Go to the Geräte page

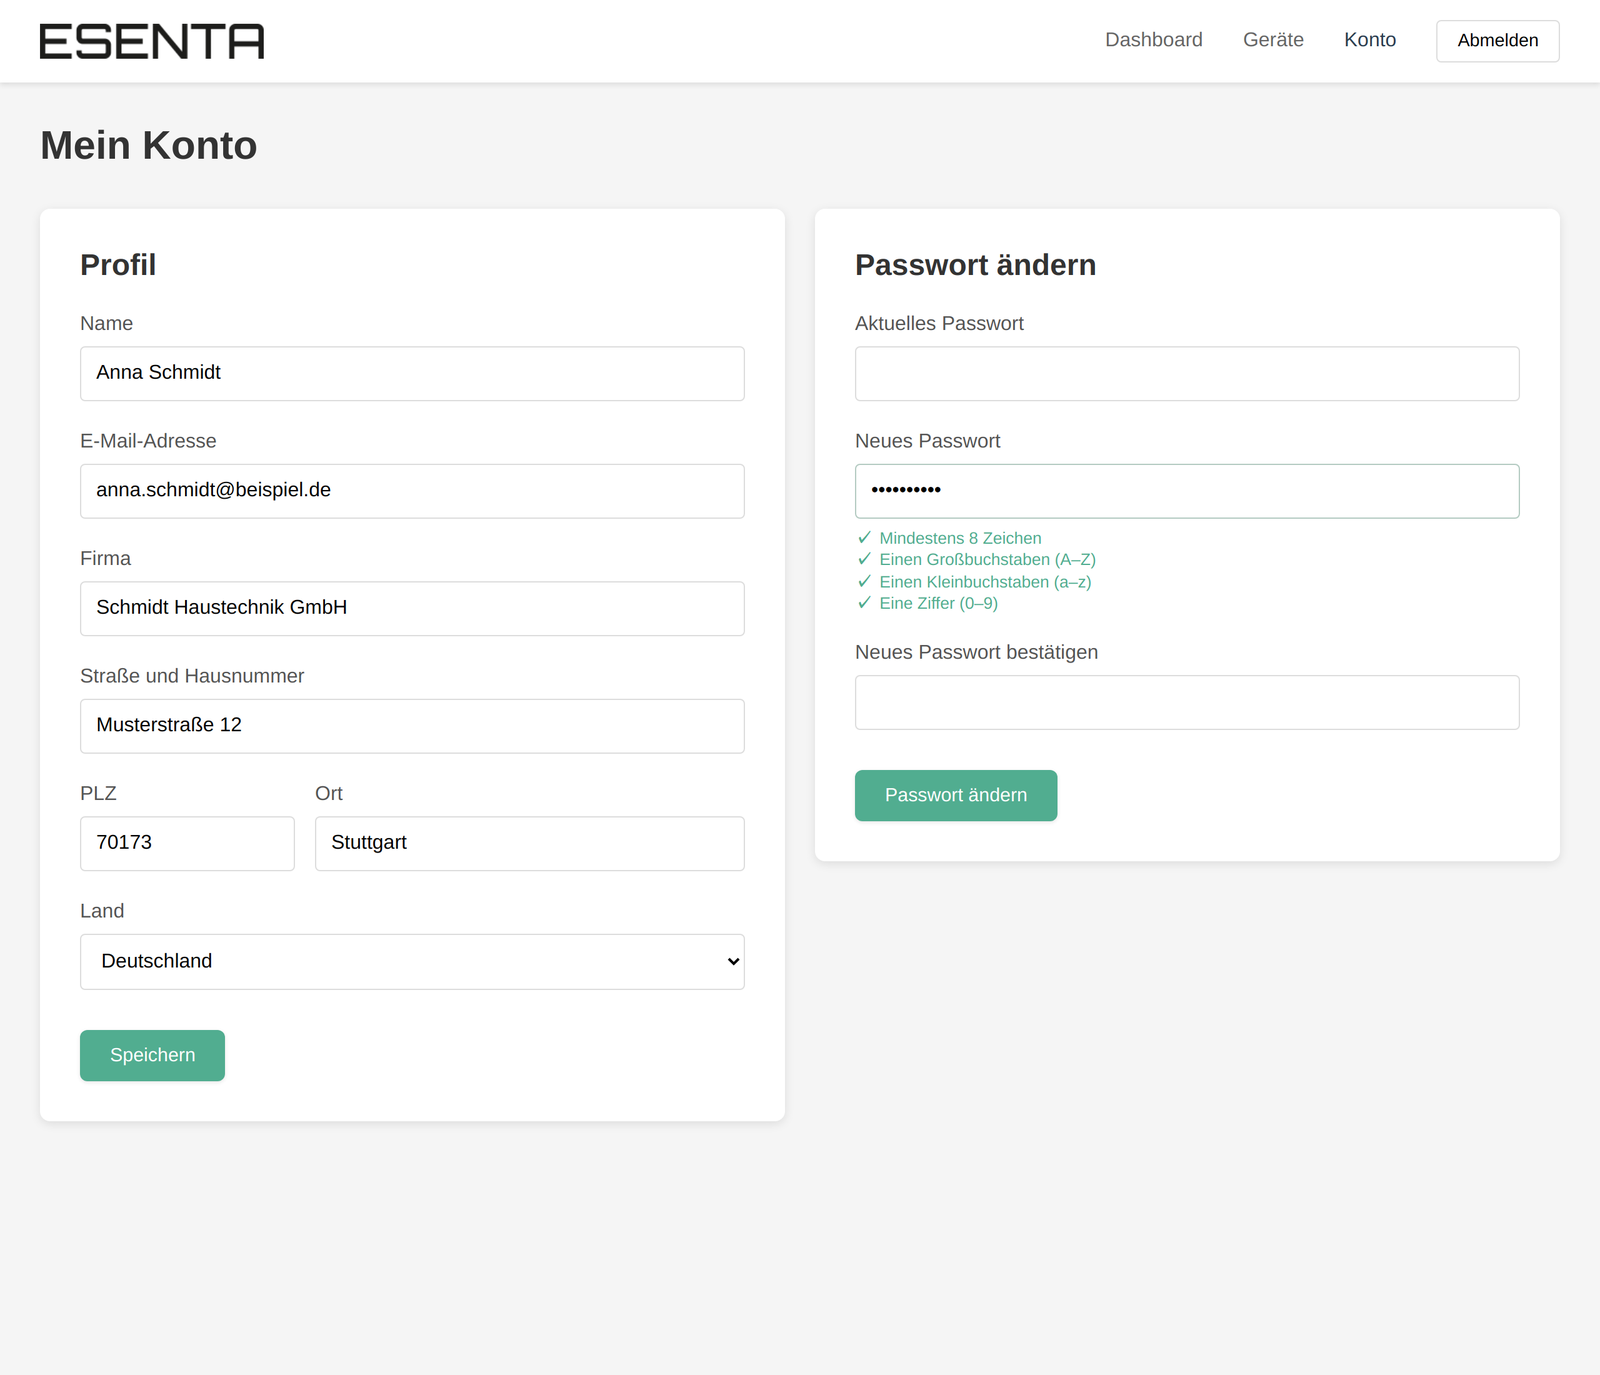tap(1273, 40)
